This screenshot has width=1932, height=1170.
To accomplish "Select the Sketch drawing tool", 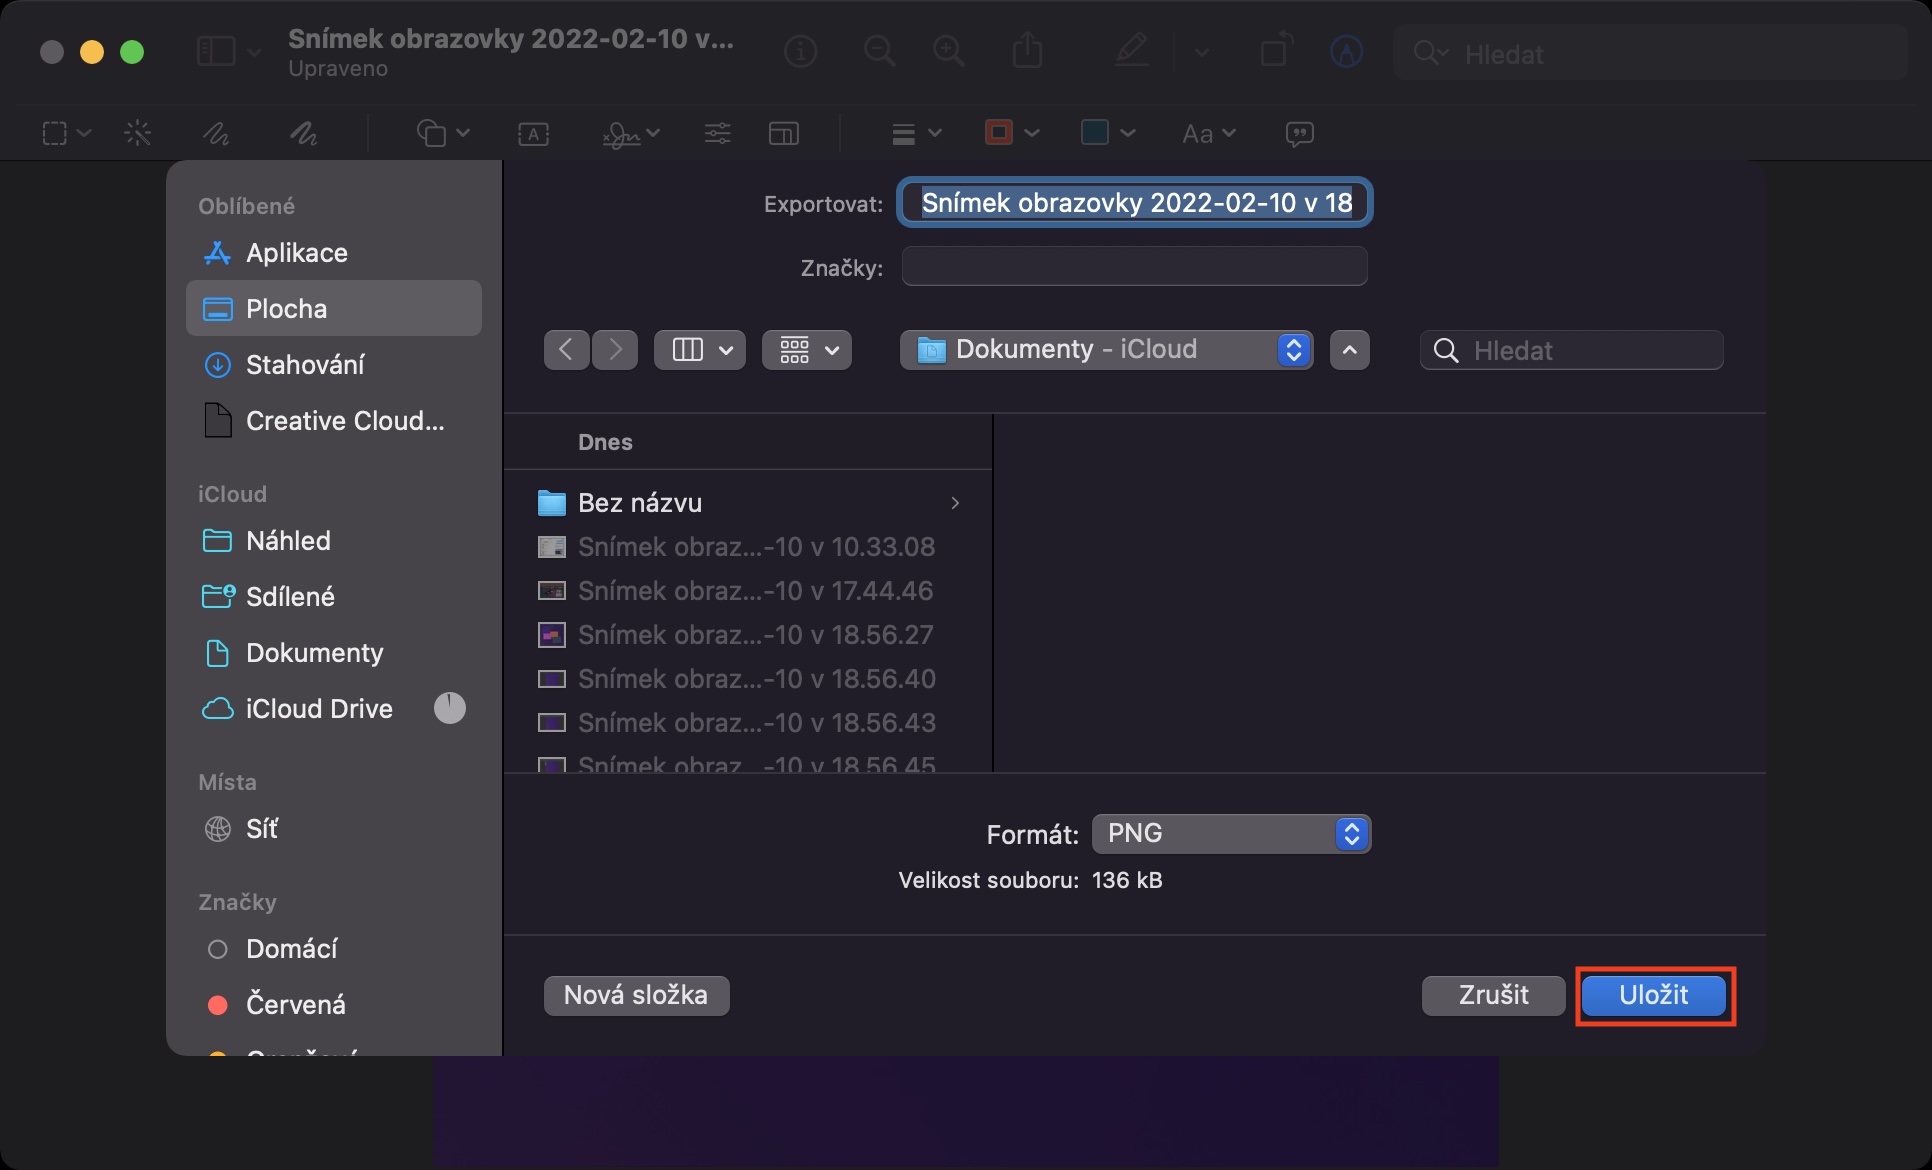I will coord(216,133).
